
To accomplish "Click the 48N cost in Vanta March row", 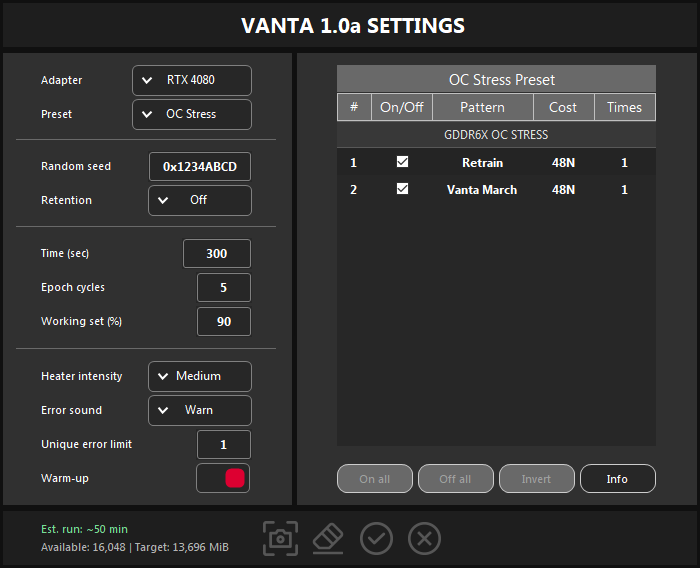I will pos(563,190).
